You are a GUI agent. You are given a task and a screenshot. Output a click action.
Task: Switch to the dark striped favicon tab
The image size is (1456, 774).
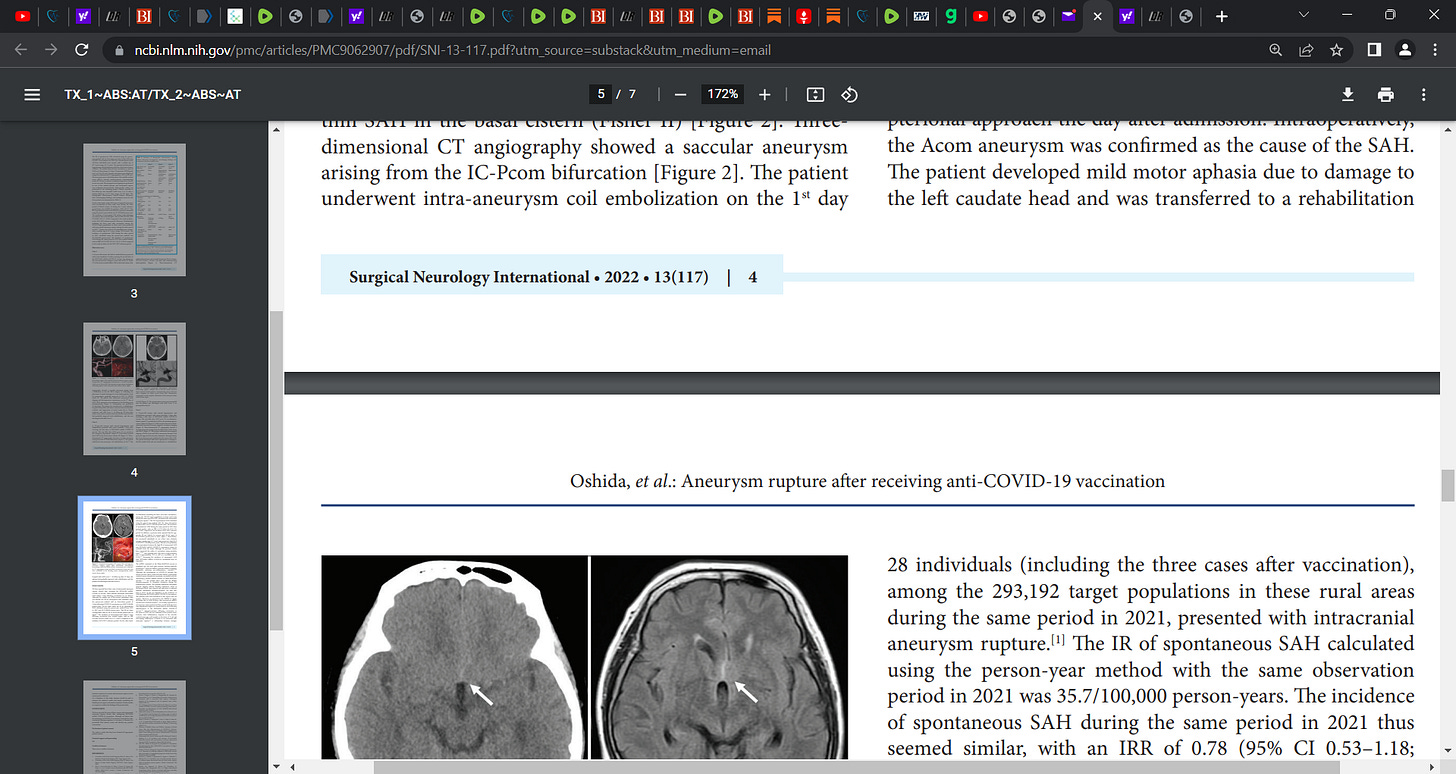(921, 16)
